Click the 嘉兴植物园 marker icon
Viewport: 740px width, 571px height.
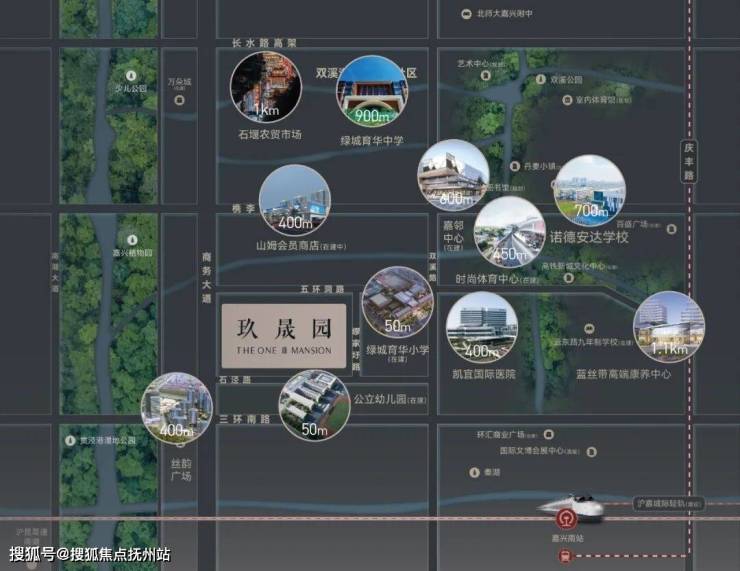(133, 240)
